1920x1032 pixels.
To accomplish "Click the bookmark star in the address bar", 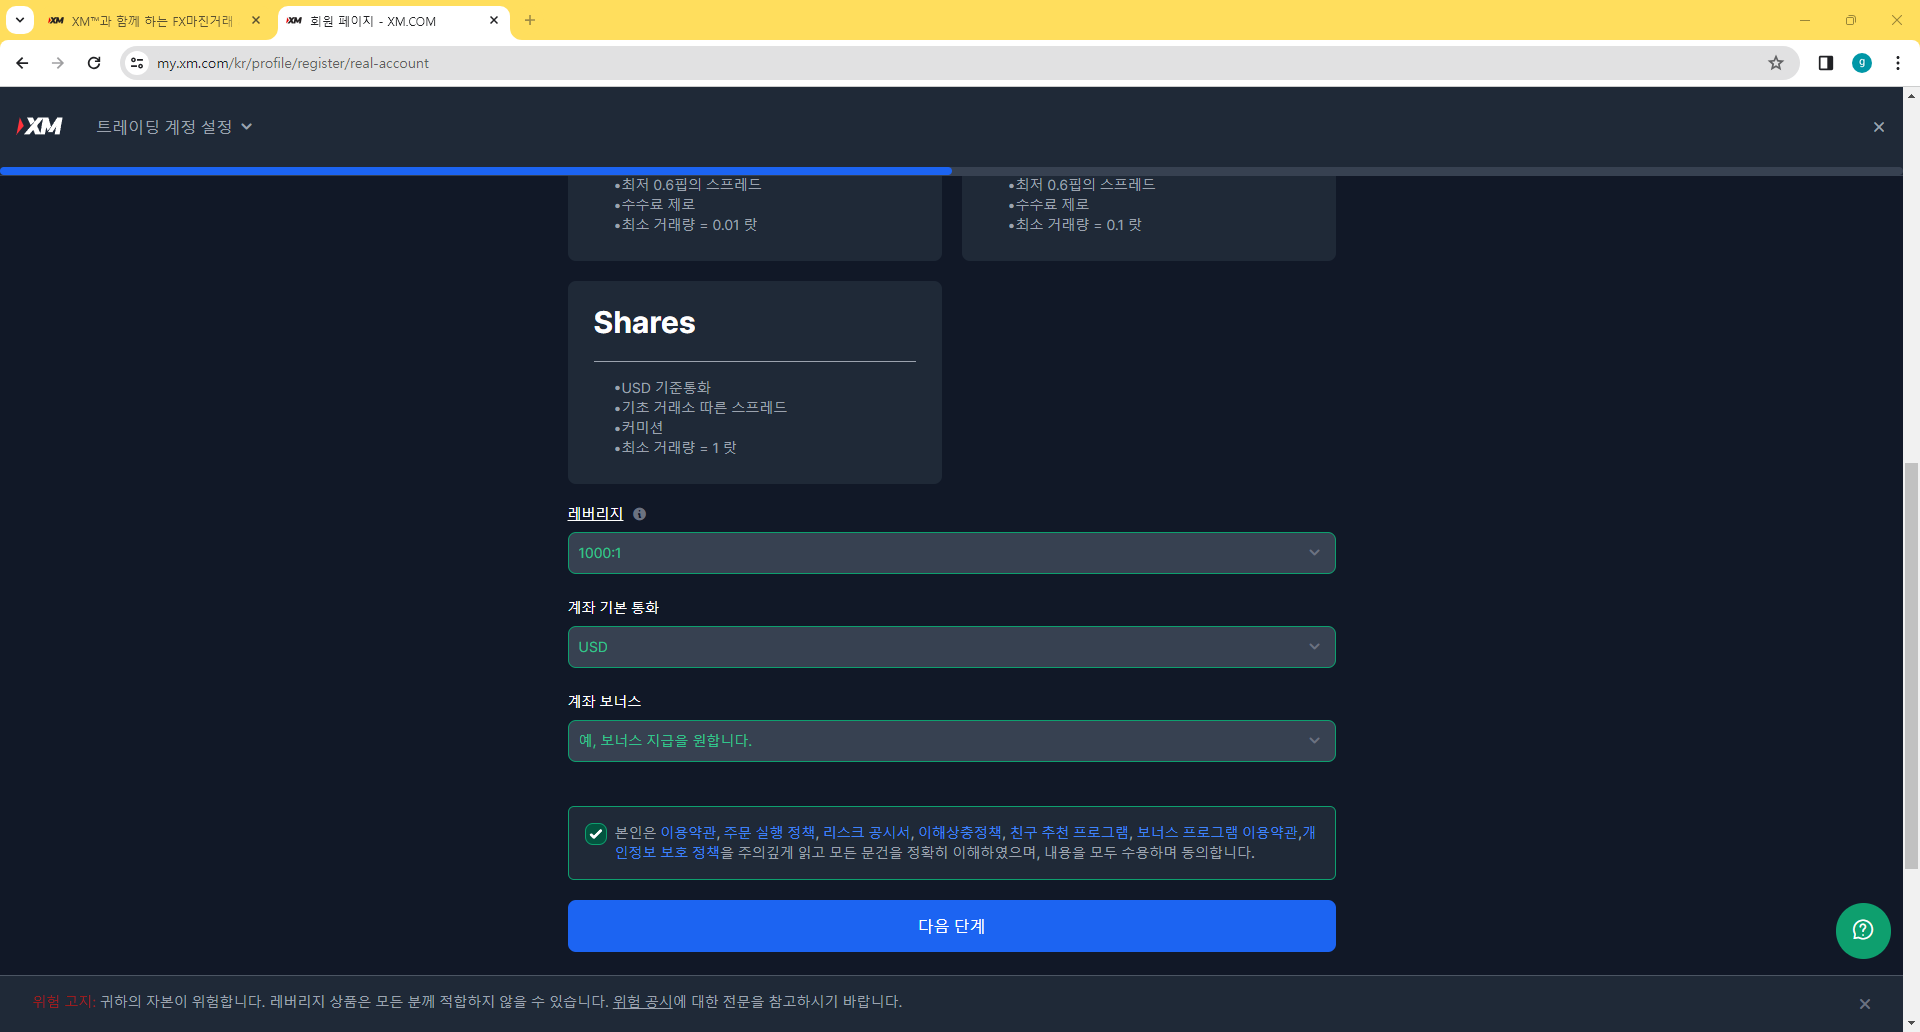I will (x=1775, y=62).
